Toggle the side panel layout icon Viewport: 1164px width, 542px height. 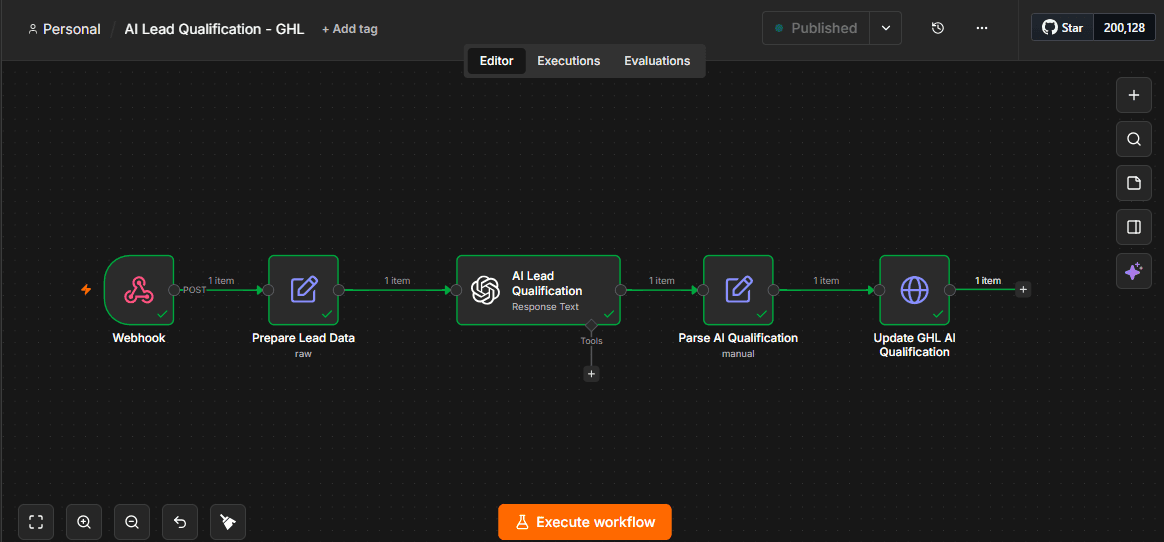point(1134,227)
